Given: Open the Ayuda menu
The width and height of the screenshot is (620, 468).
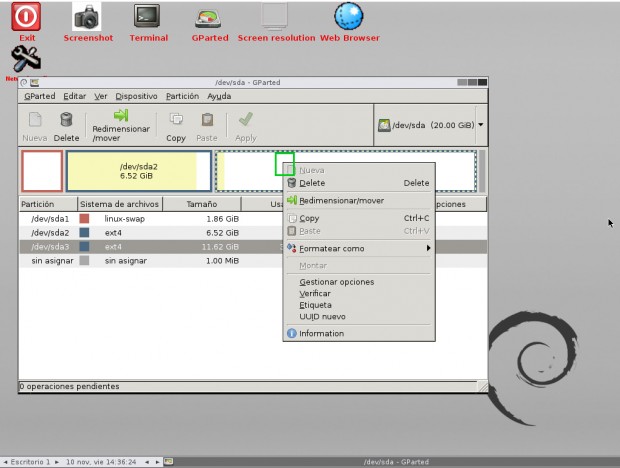Looking at the screenshot, I should point(219,96).
